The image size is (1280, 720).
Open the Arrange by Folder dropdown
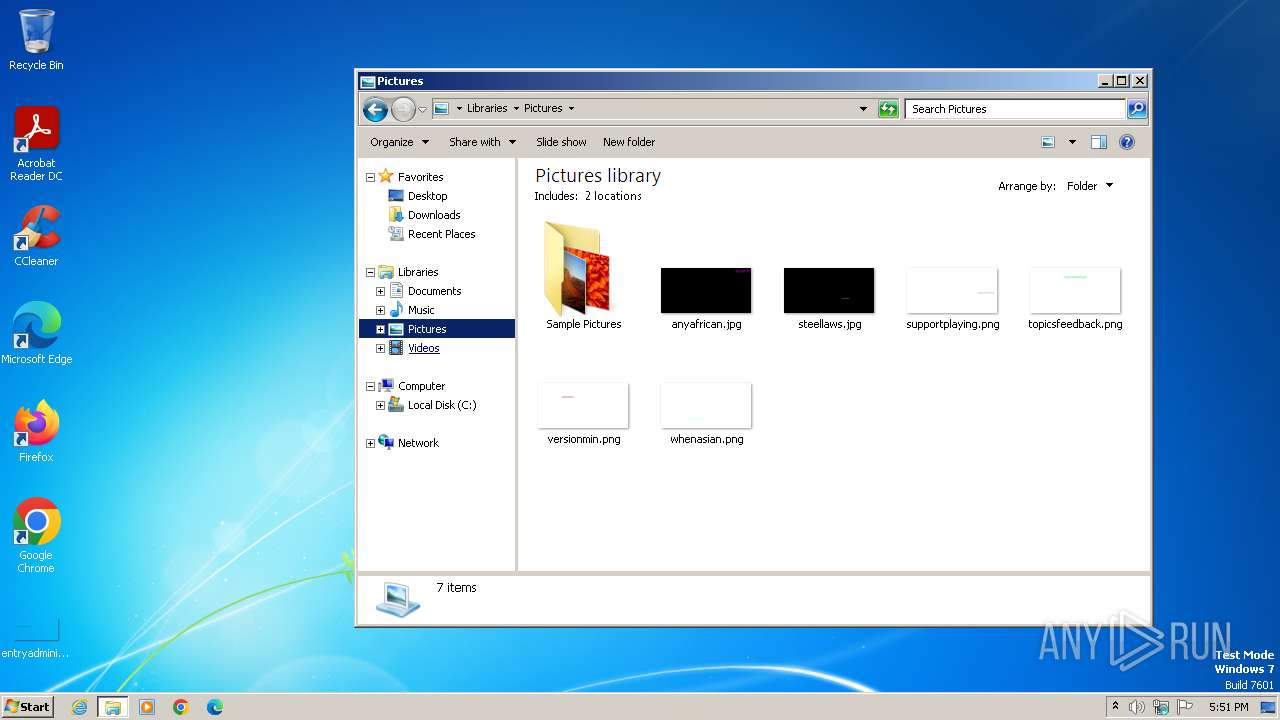(1089, 186)
